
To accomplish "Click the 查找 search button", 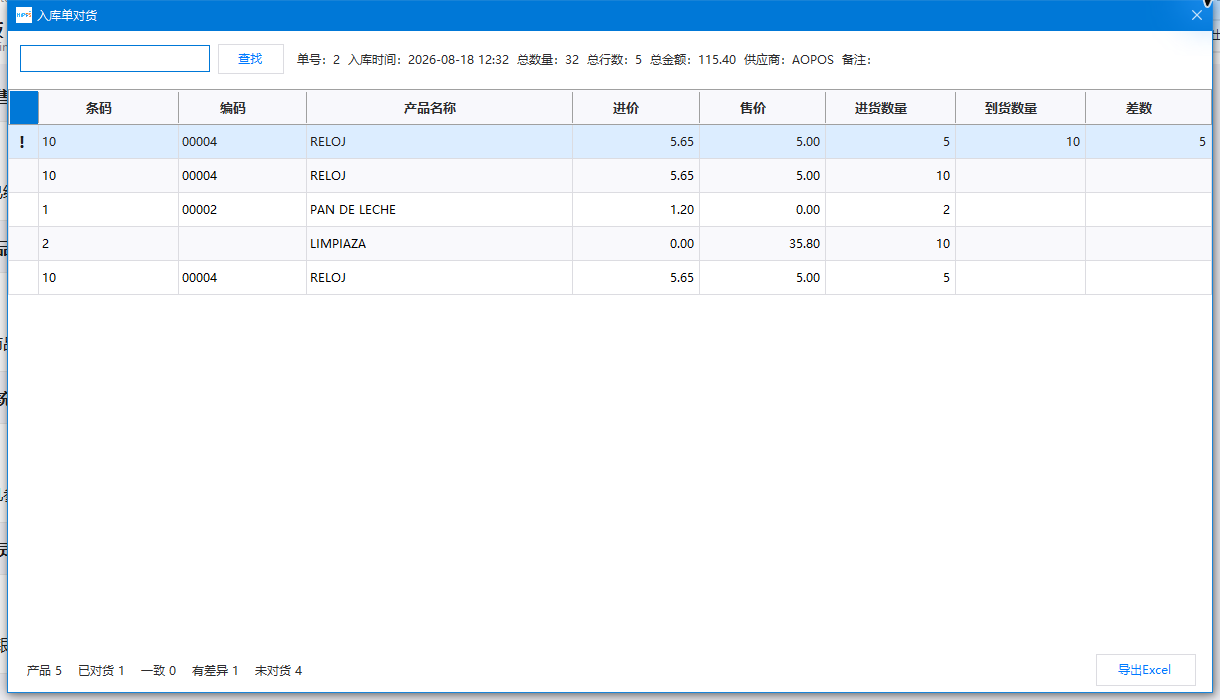I will pos(250,59).
